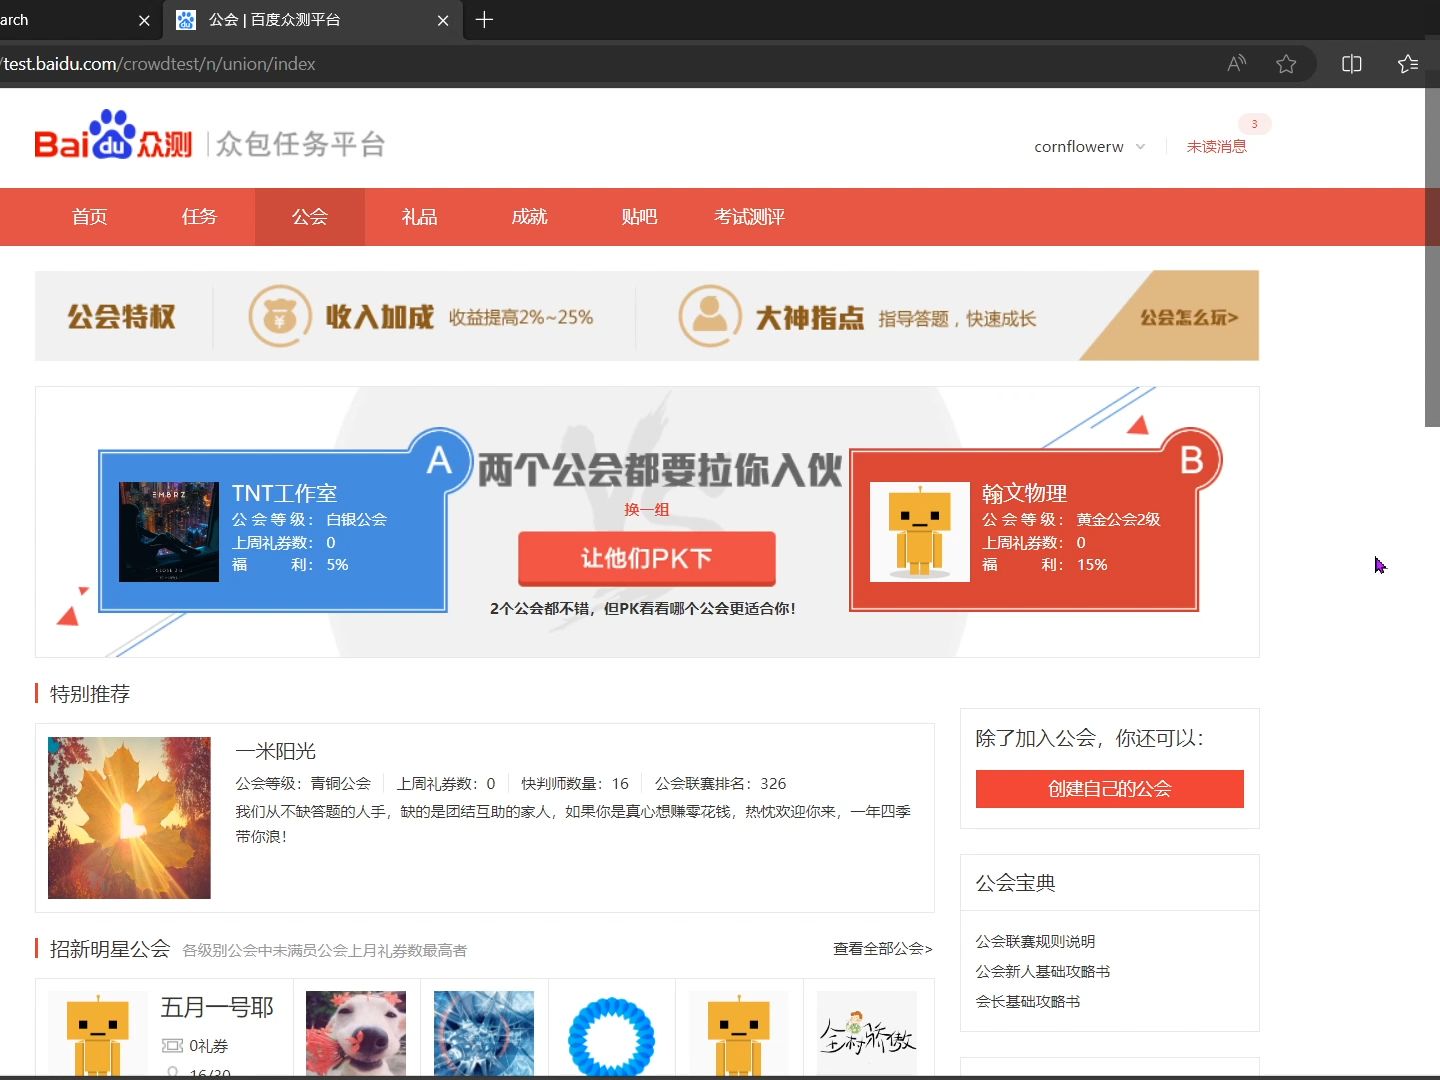Image resolution: width=1440 pixels, height=1080 pixels.
Task: Open TNT工作室 guild name
Action: [284, 493]
